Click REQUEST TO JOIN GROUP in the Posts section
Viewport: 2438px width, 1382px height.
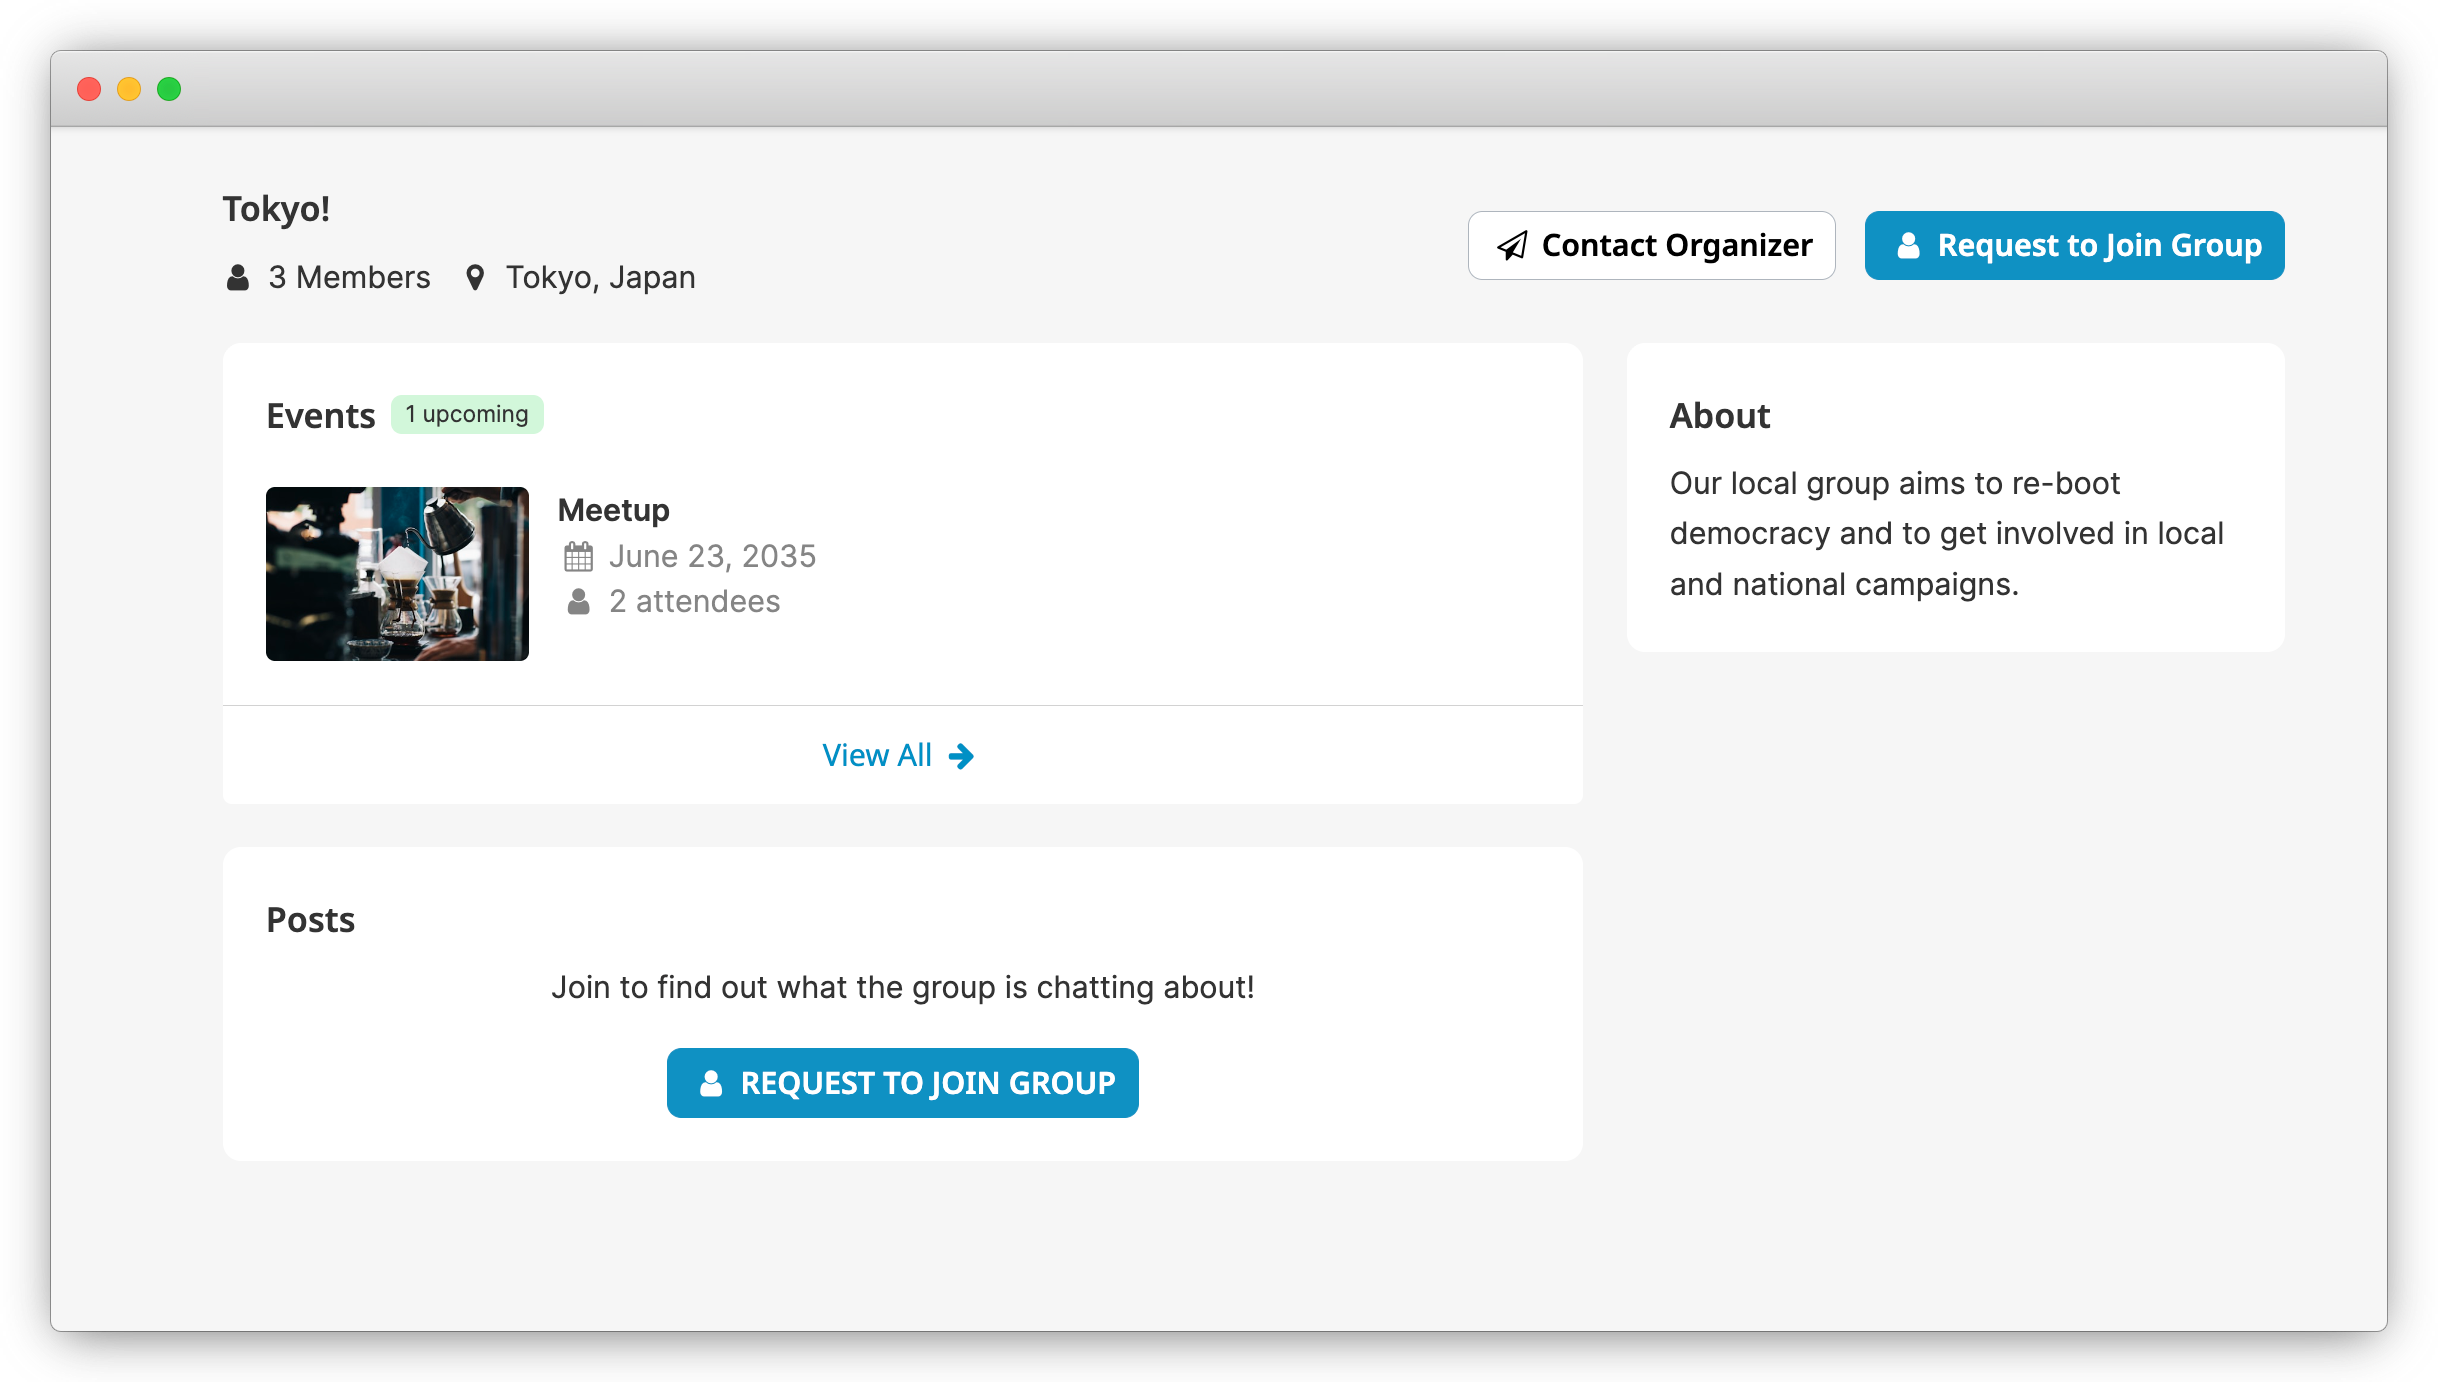(x=901, y=1082)
